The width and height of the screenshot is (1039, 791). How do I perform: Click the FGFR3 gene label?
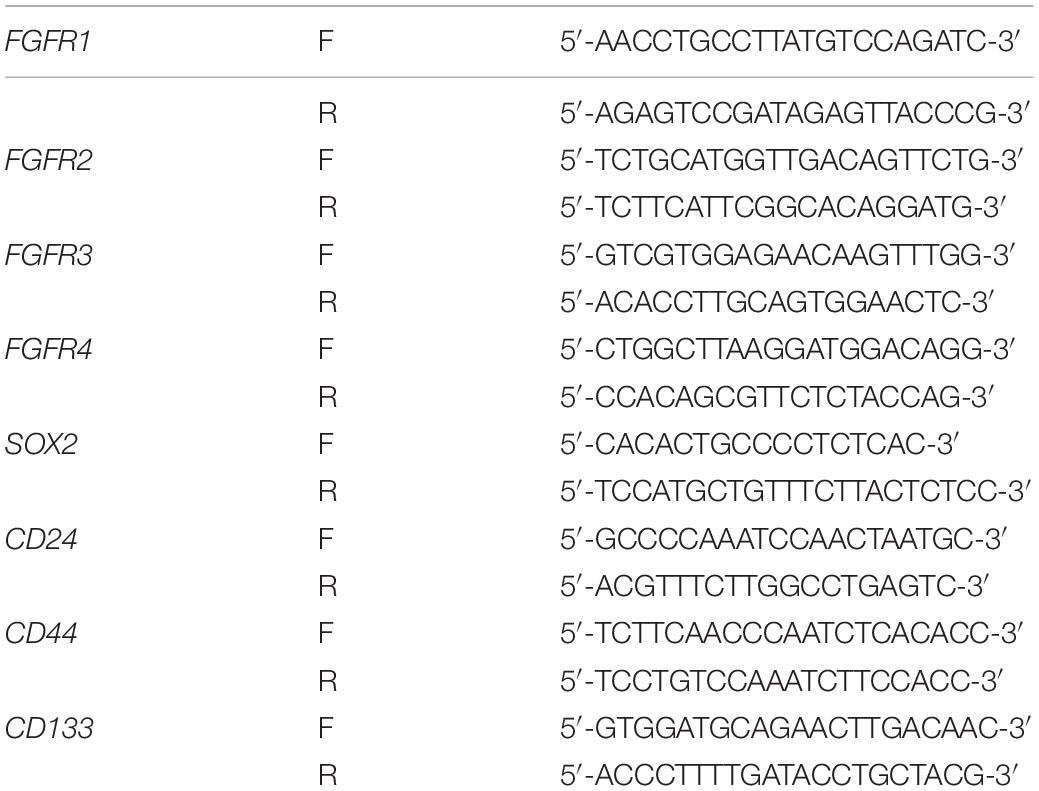pos(48,255)
